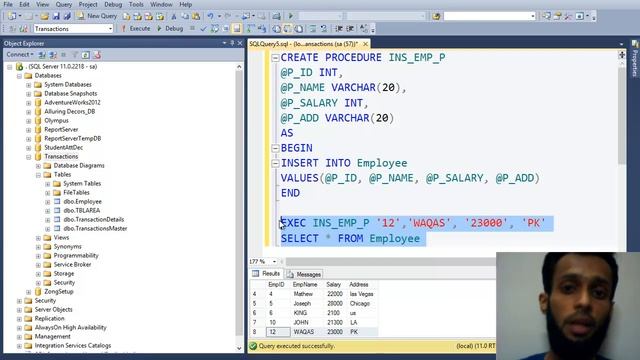Click the Refresh icon in Object Explorer

[86, 55]
